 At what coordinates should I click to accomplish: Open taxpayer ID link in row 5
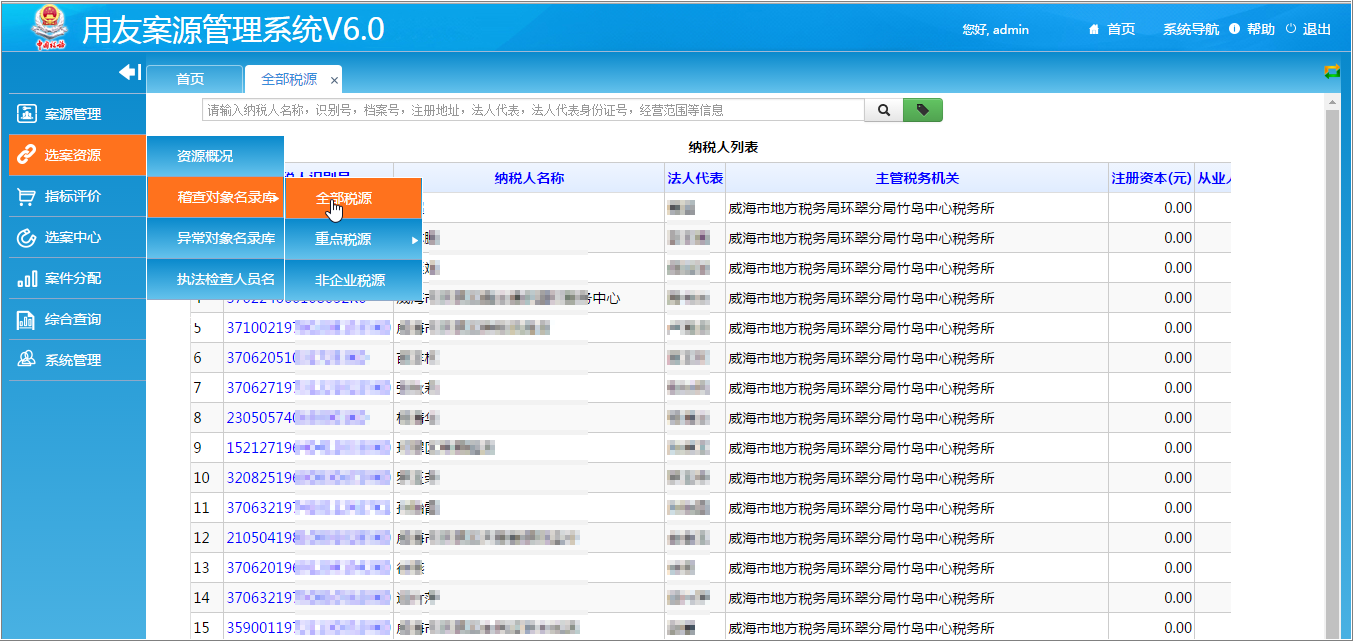pos(308,328)
